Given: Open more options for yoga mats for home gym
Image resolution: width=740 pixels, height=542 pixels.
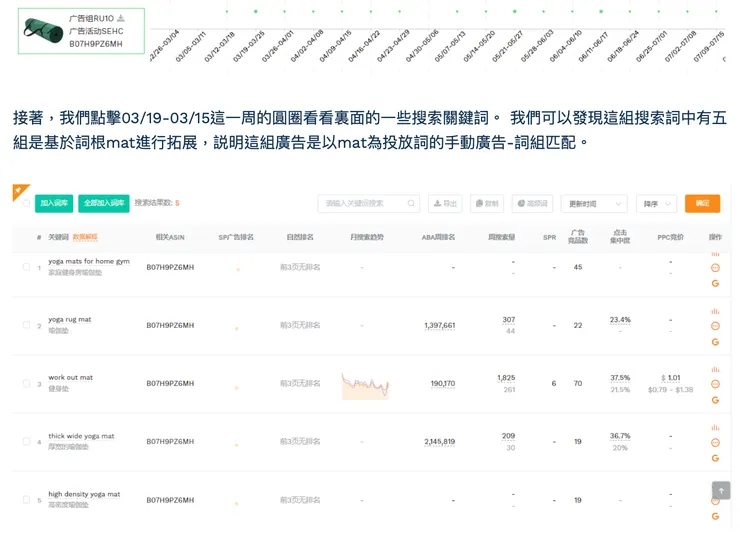Looking at the screenshot, I should click(x=715, y=268).
